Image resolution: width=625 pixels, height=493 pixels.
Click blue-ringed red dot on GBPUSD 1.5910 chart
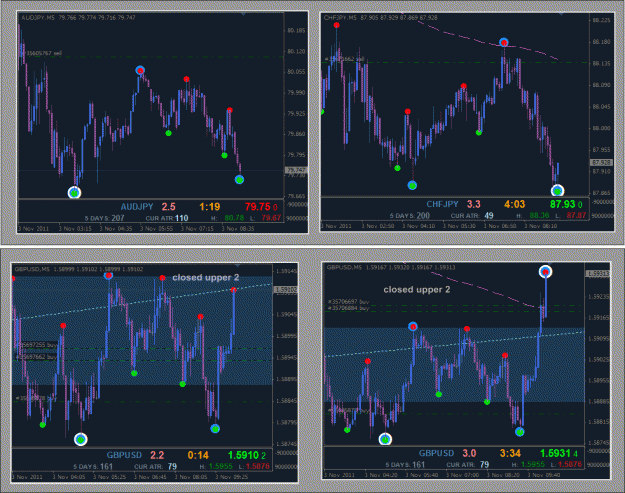click(x=108, y=275)
